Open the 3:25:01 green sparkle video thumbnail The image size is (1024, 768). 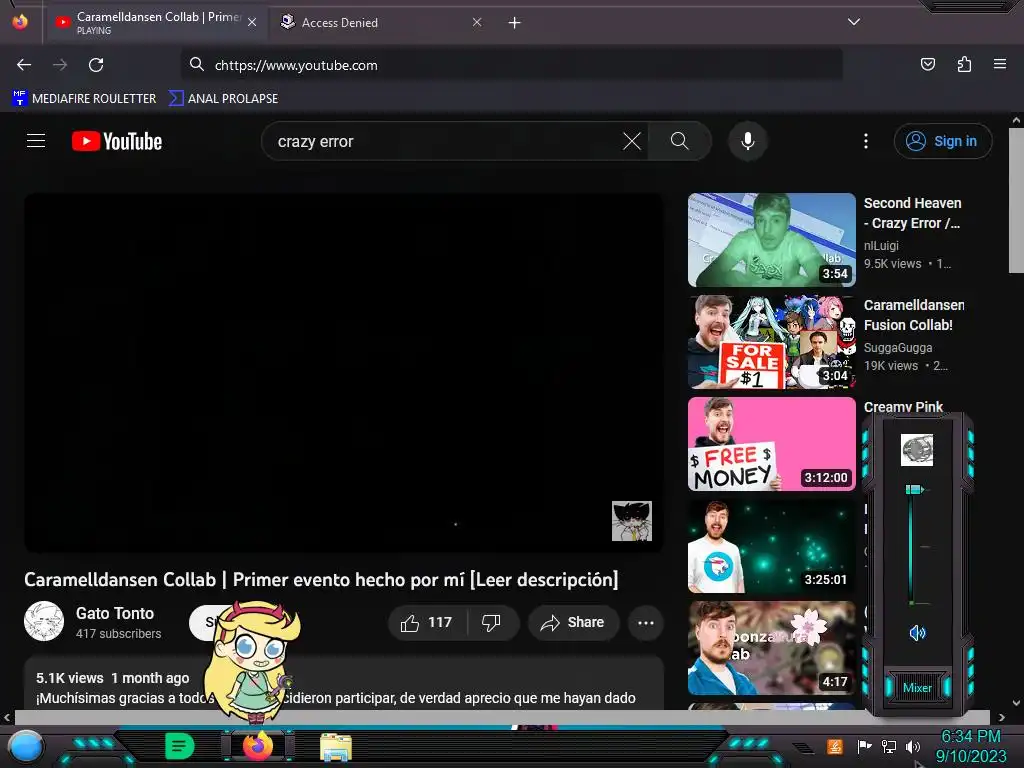click(x=771, y=546)
